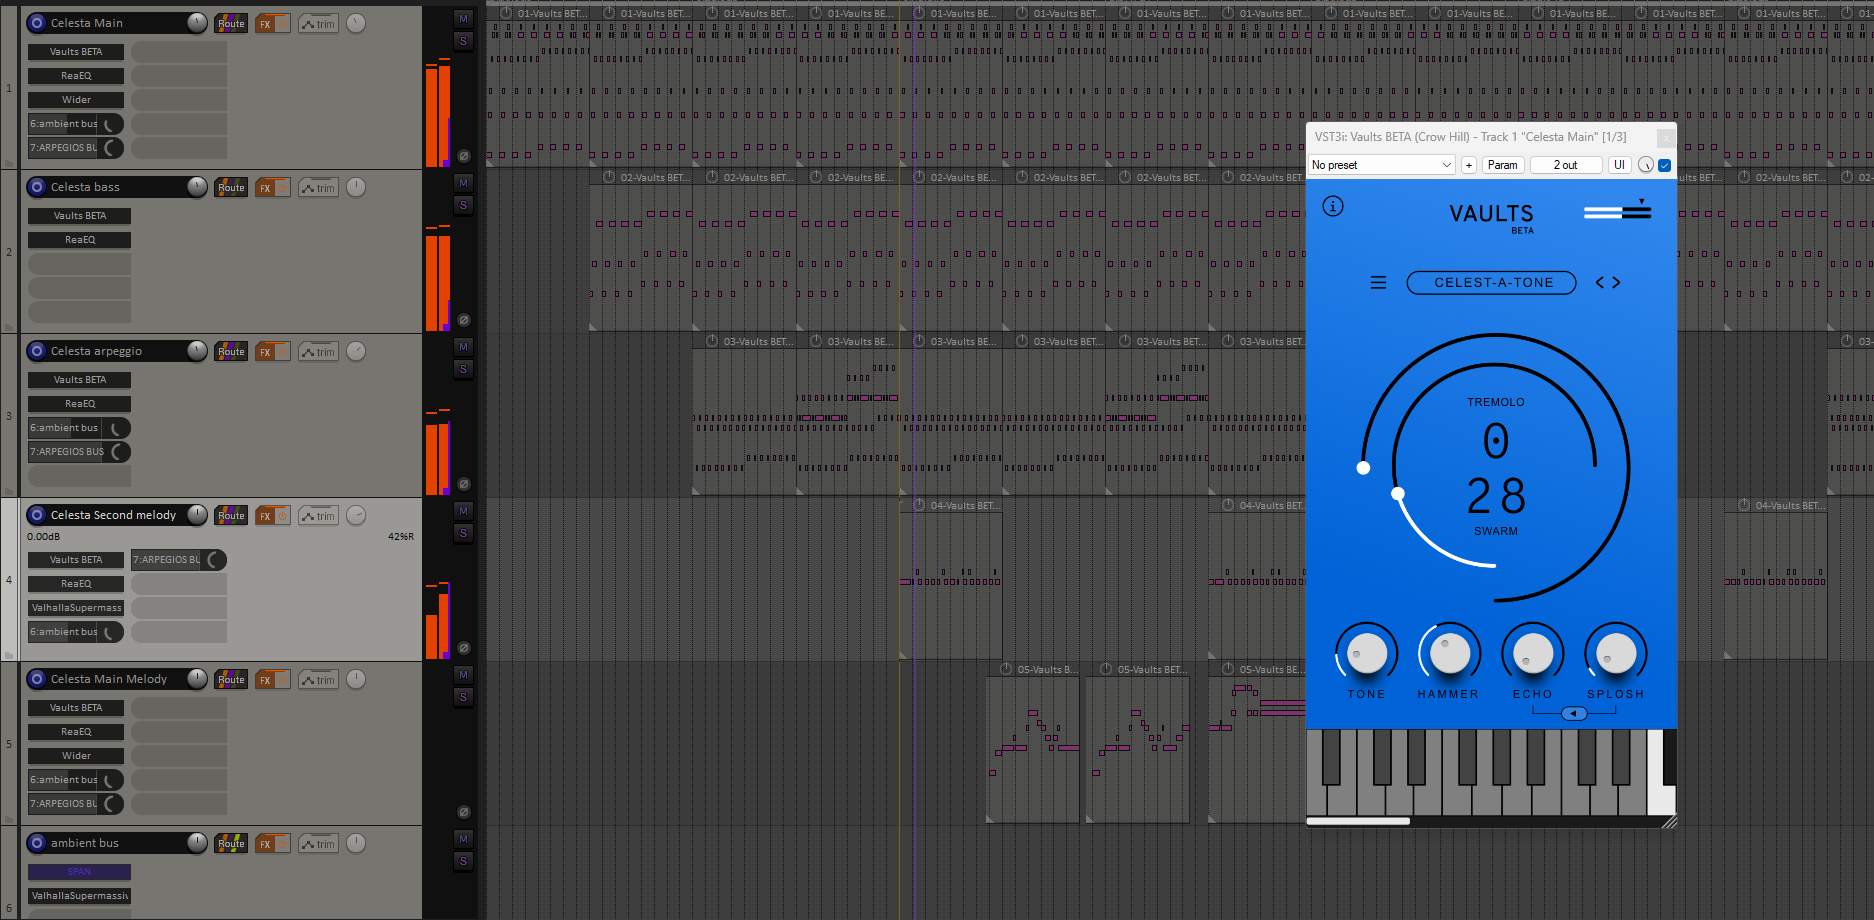Open Route settings for Celesta Main
The height and width of the screenshot is (920, 1874).
click(231, 23)
